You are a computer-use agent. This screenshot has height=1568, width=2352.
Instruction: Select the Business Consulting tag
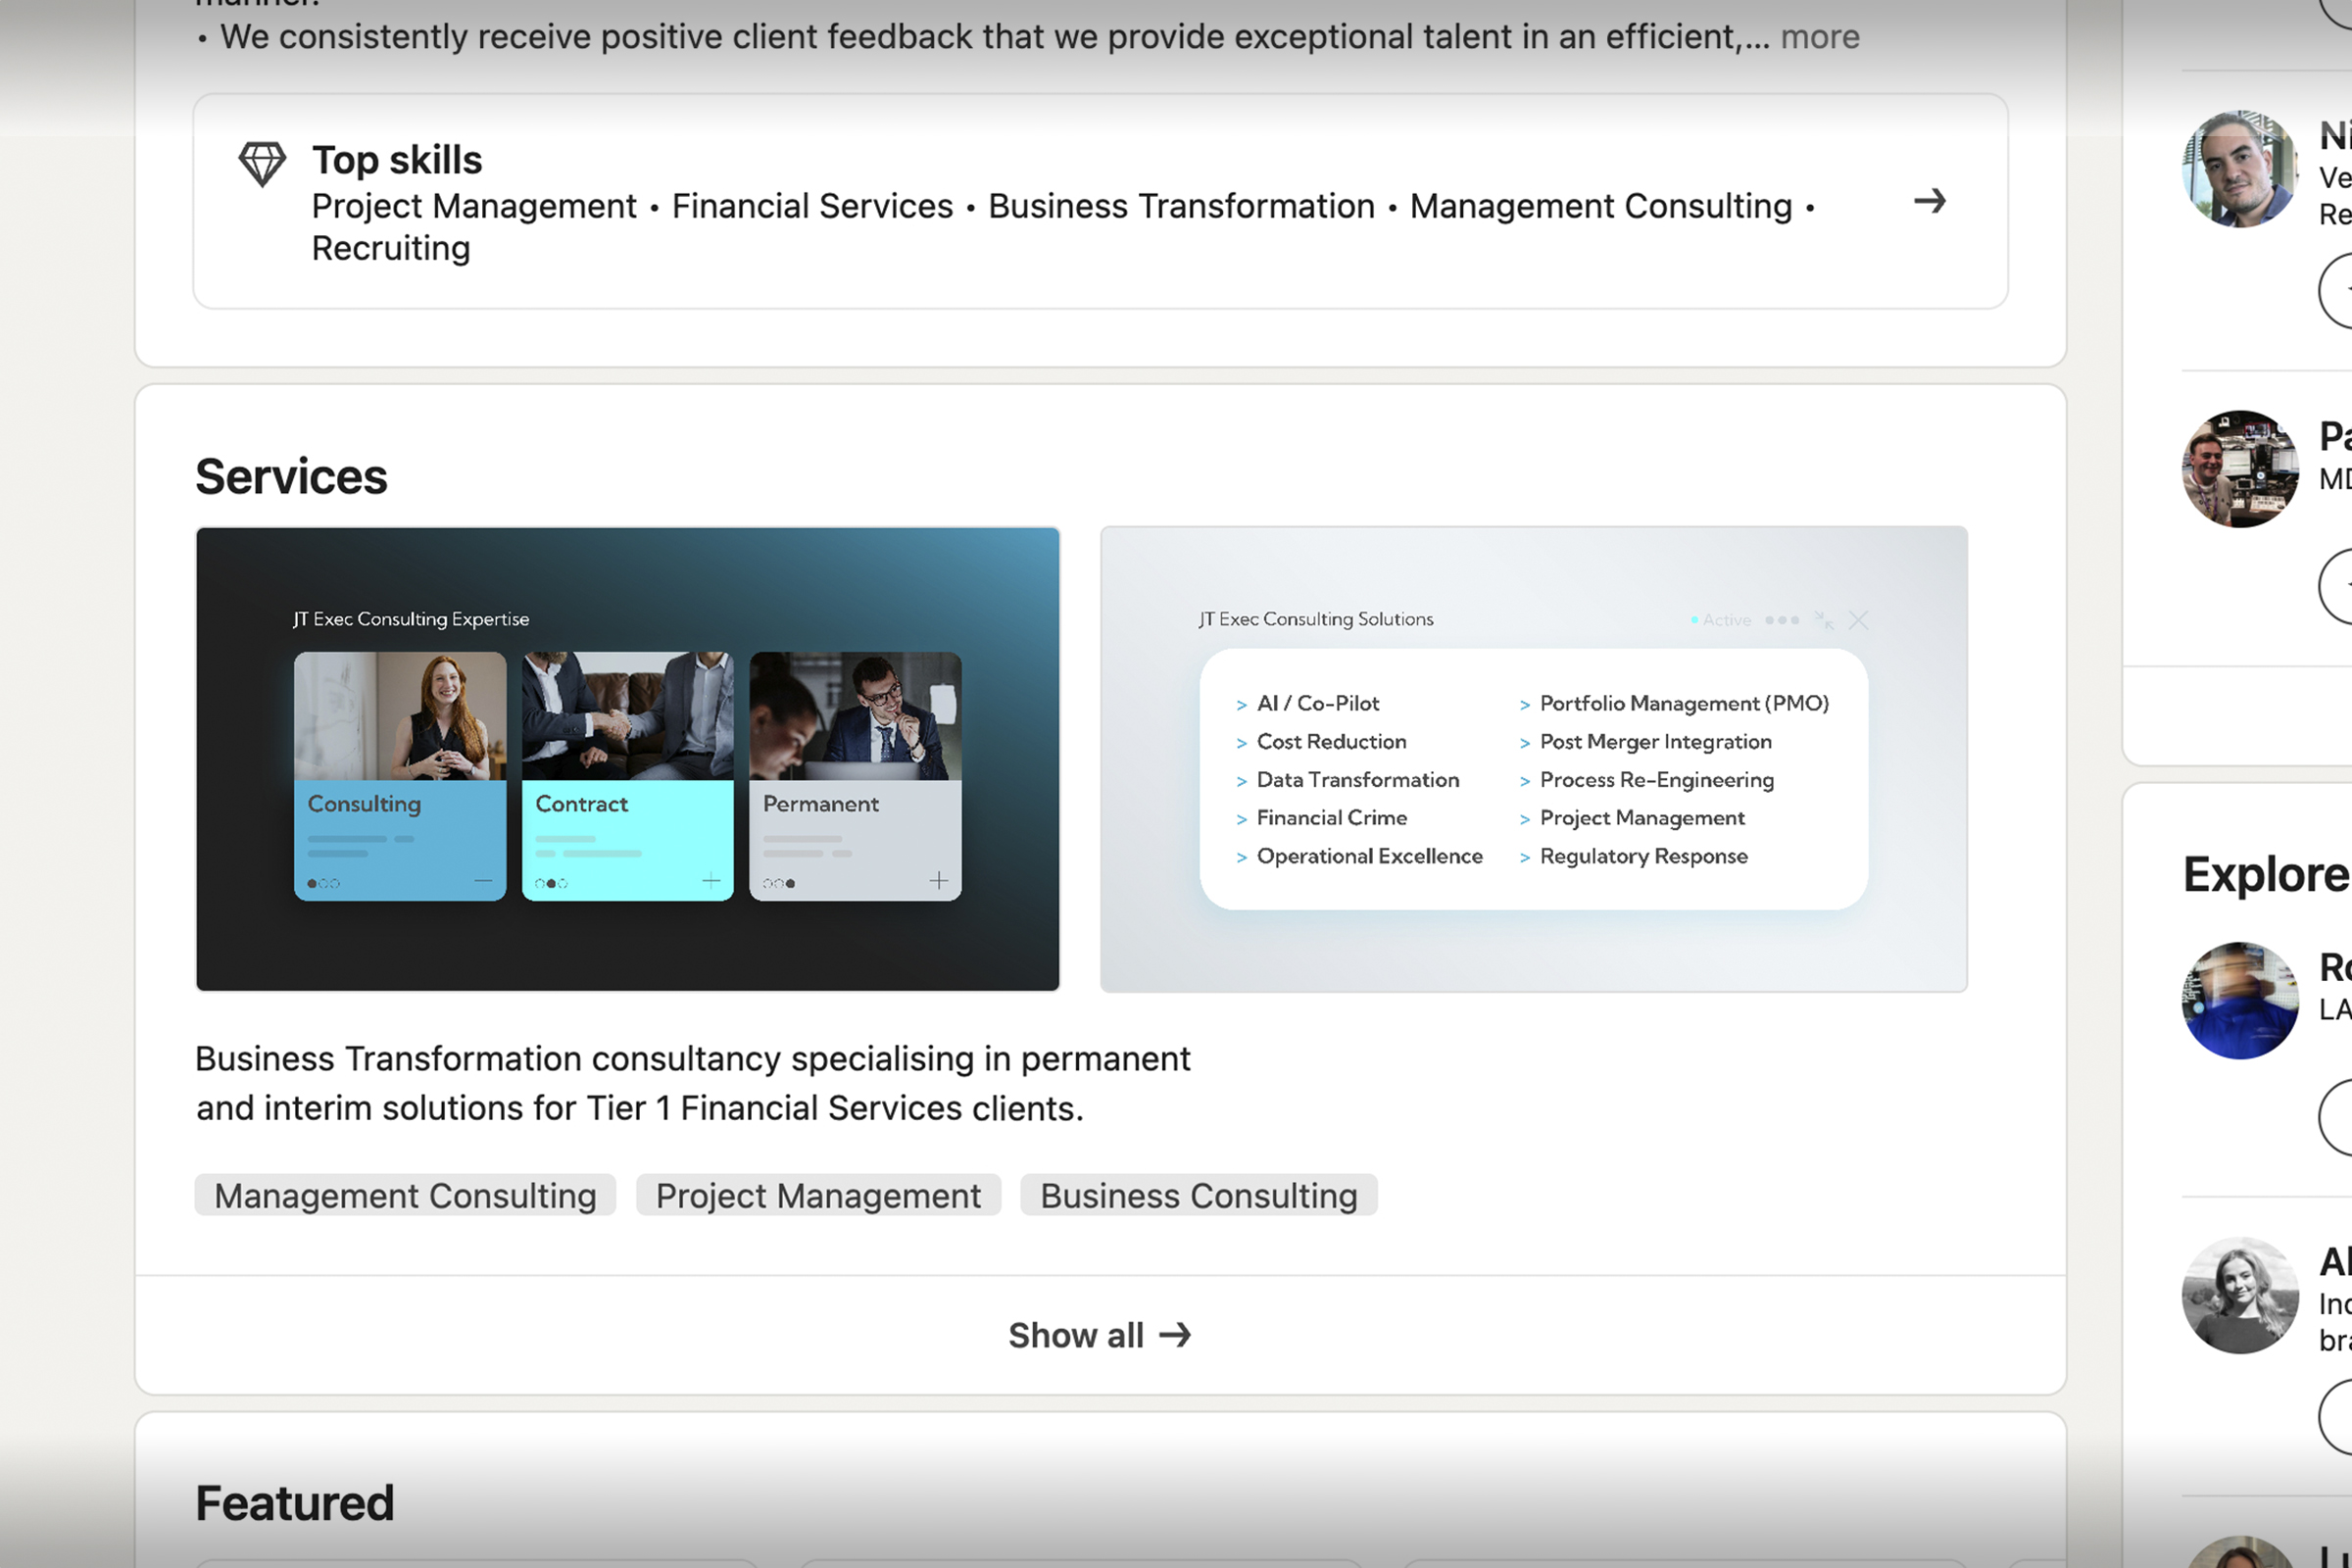1198,1195
